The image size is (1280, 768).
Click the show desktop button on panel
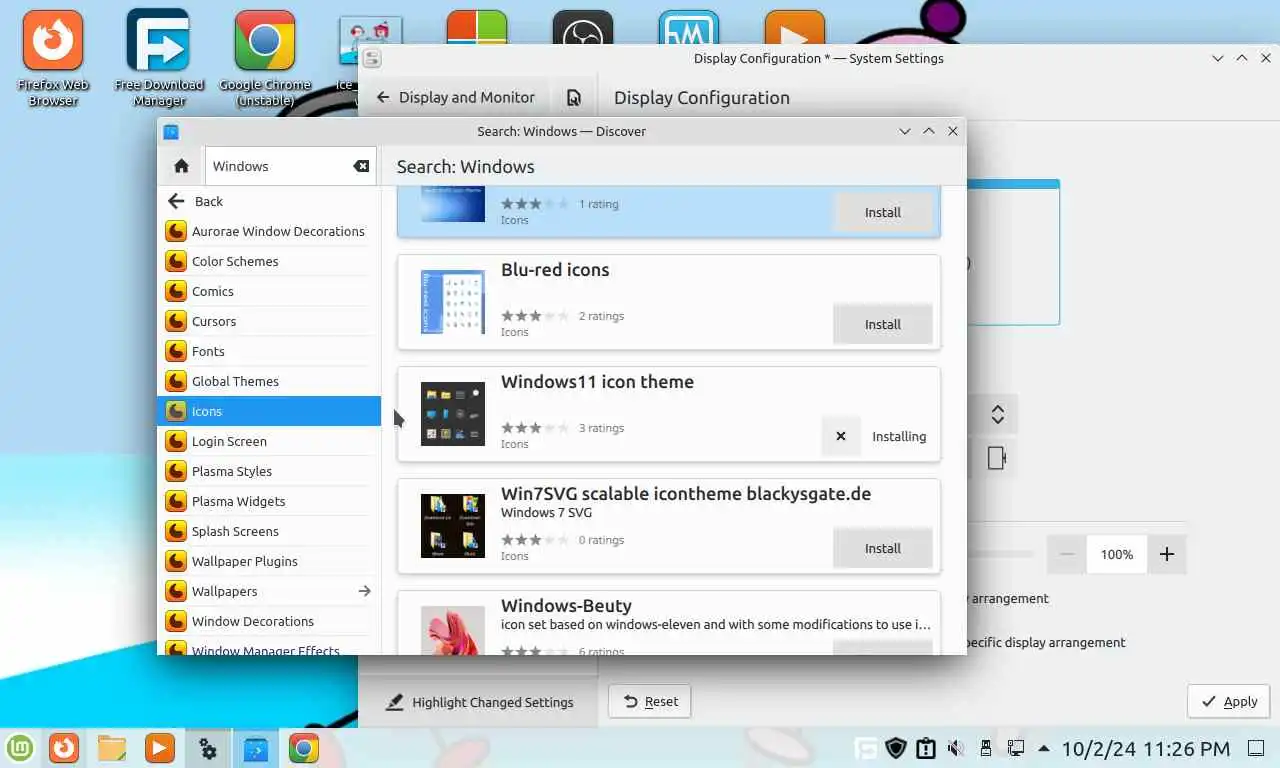tap(1256, 748)
